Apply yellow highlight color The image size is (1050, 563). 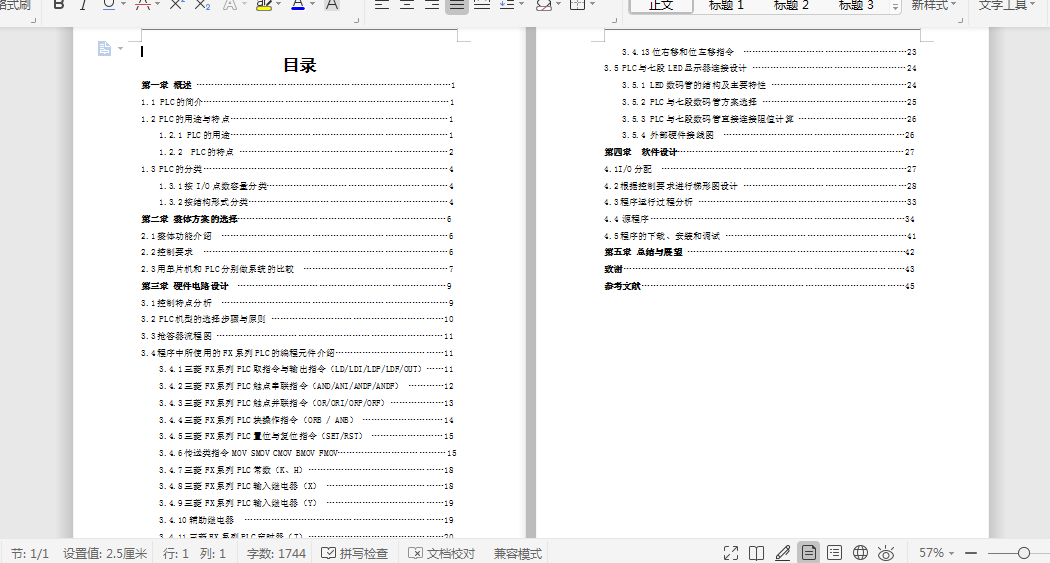(264, 5)
